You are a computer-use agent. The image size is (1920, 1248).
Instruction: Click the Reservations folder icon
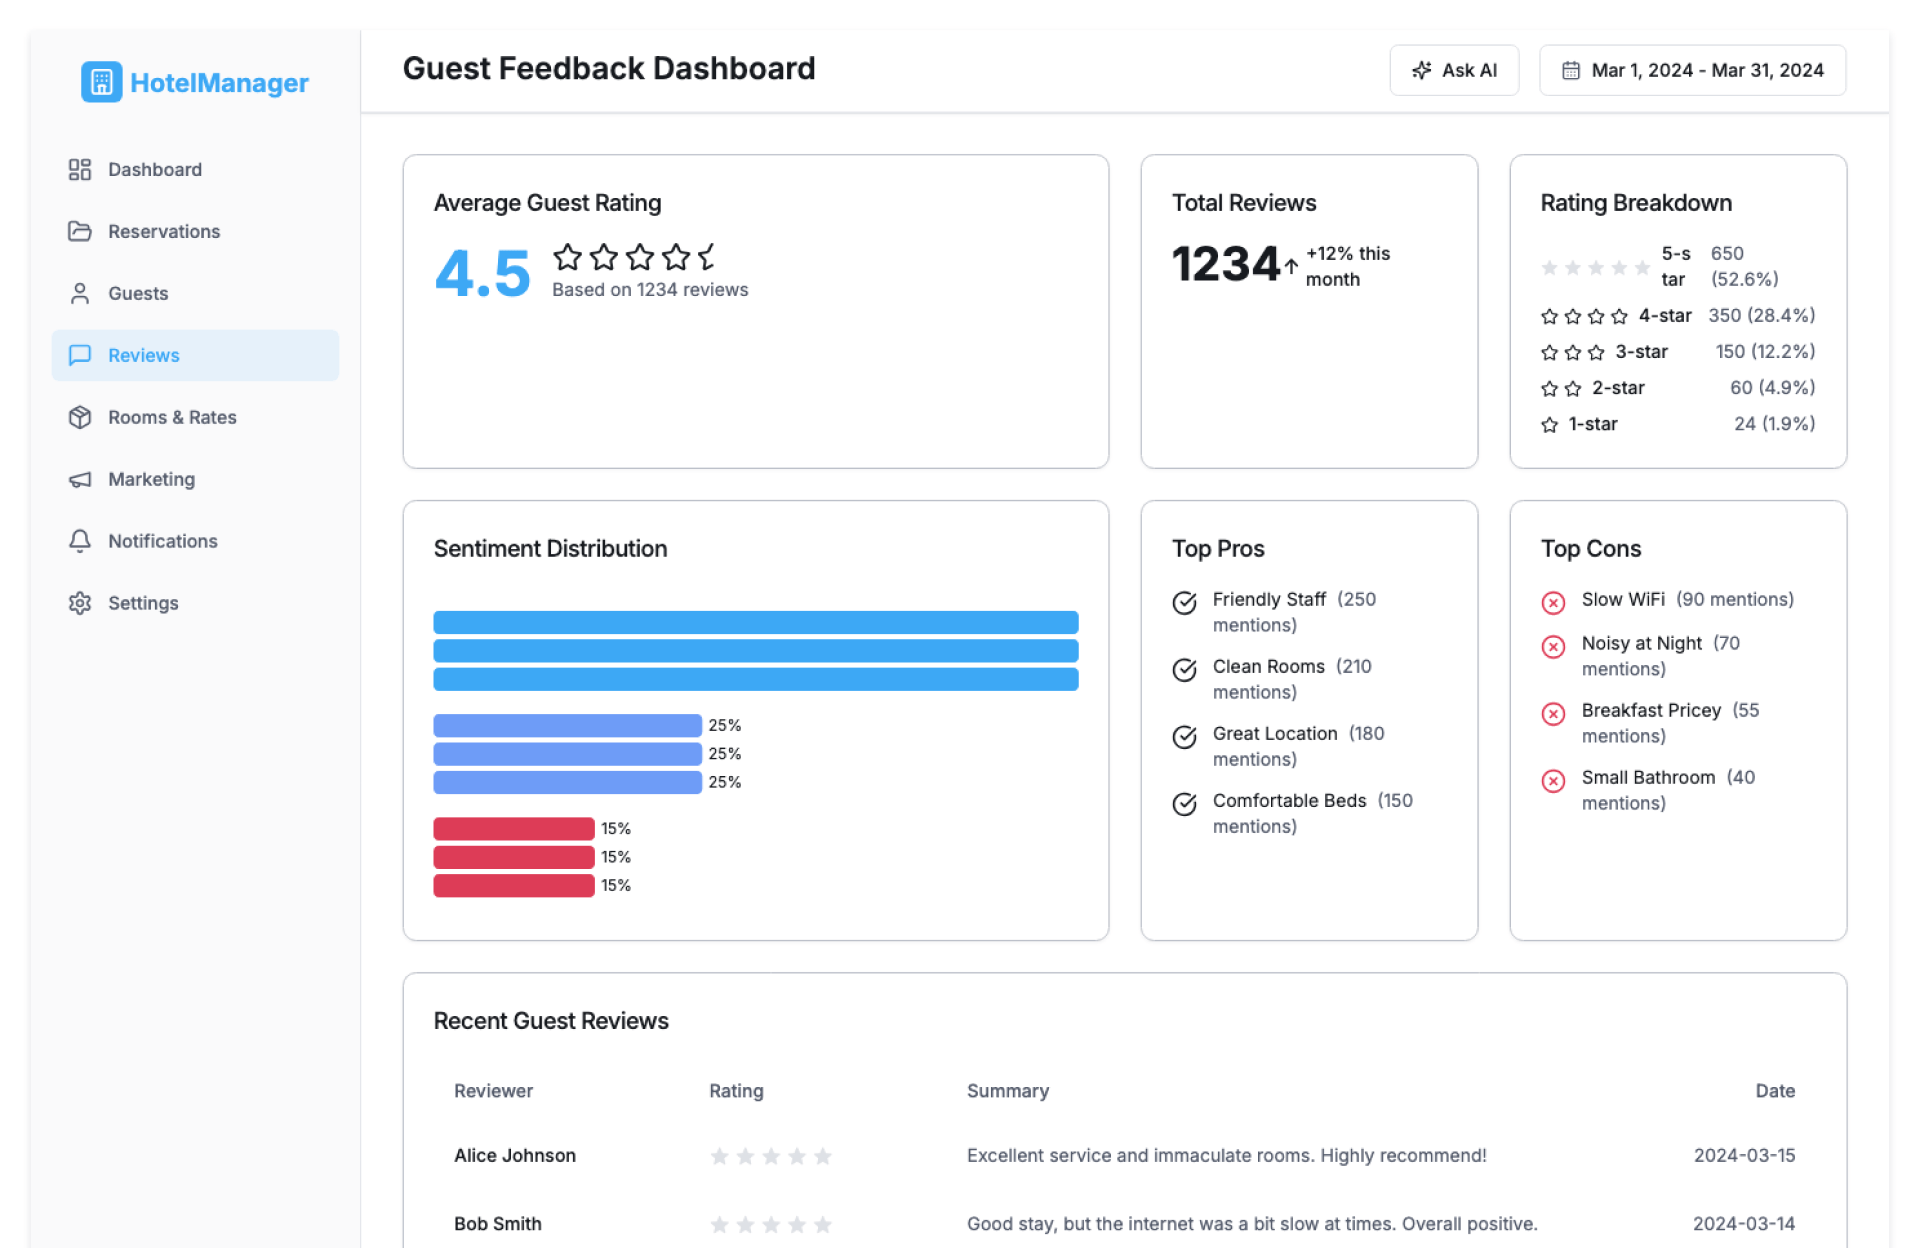80,231
